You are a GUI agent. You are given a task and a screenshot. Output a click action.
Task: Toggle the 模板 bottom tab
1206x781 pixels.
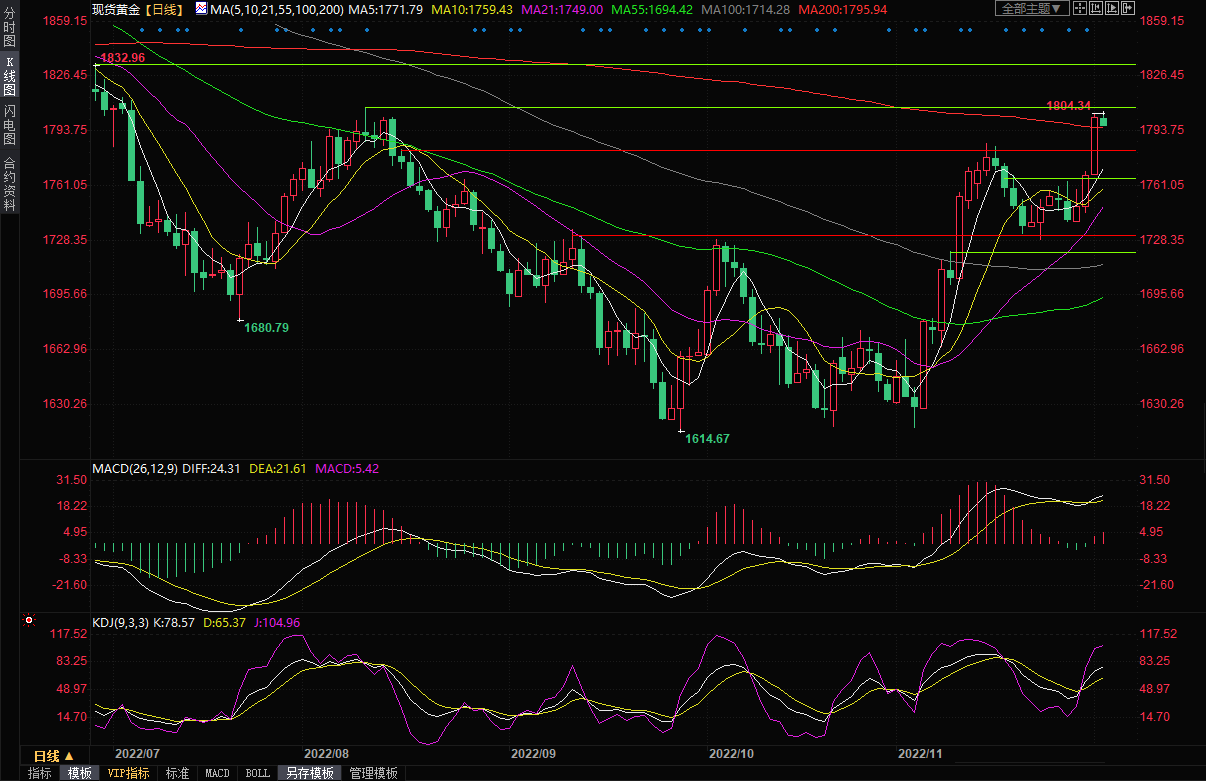coord(79,773)
